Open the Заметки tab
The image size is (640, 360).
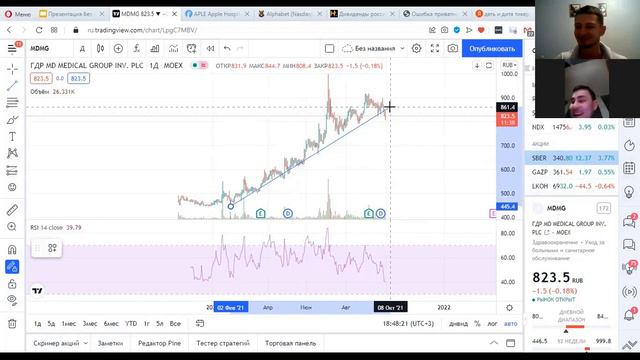[x=110, y=343]
